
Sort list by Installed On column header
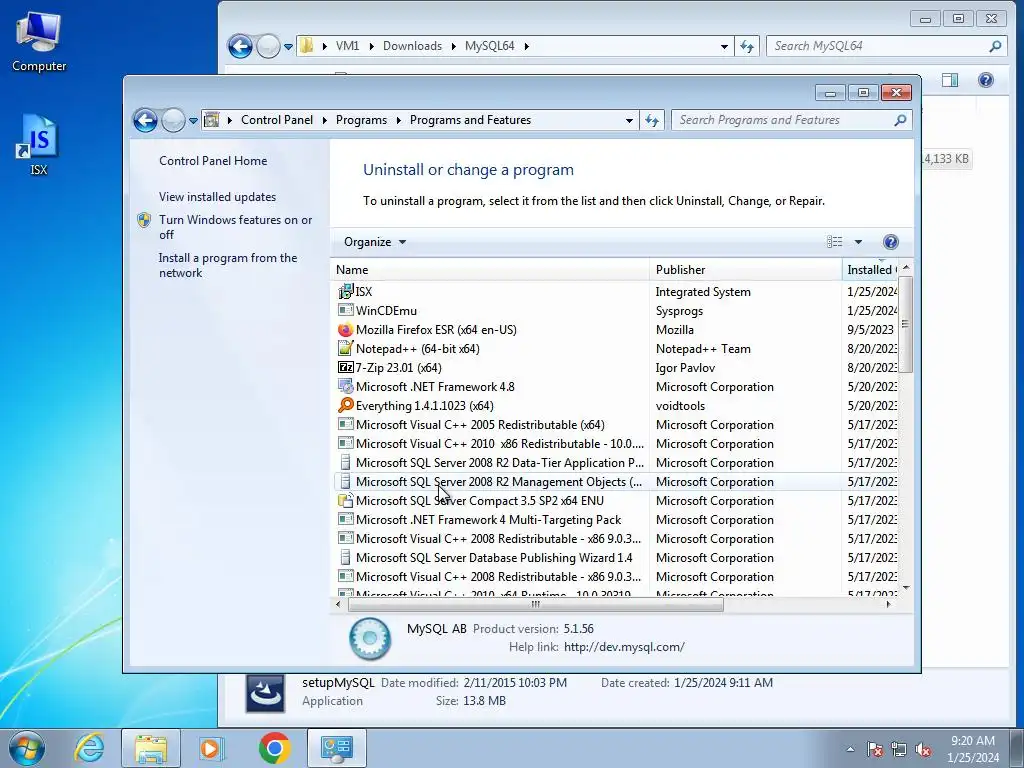coord(871,270)
